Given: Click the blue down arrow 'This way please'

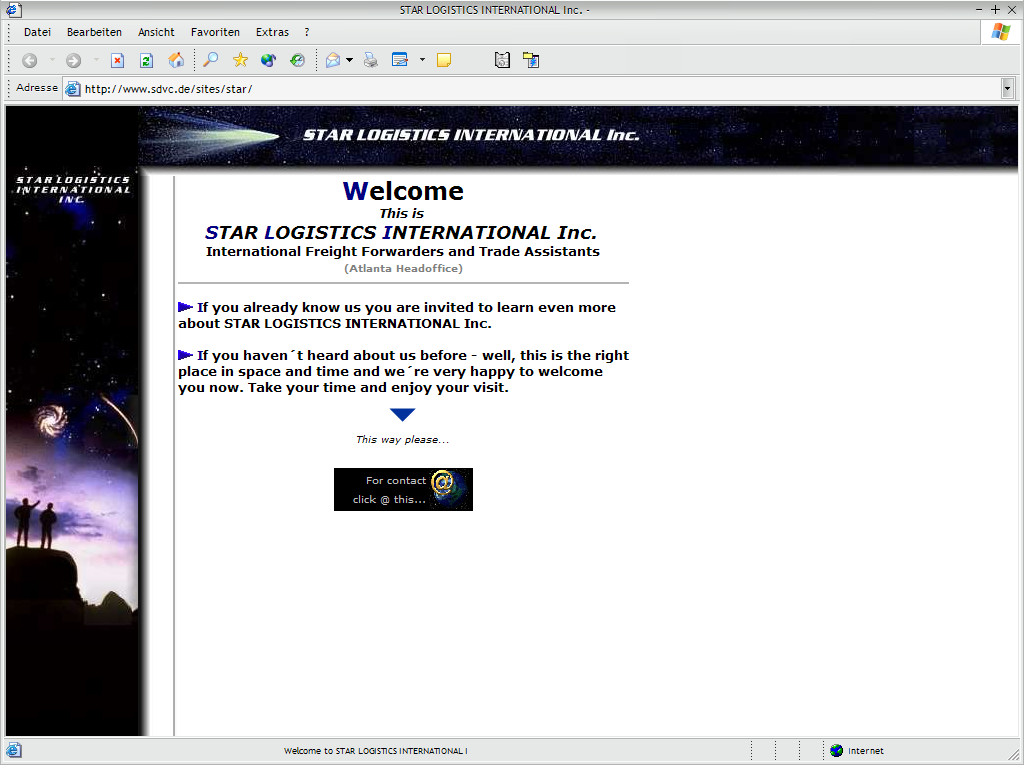Looking at the screenshot, I should [402, 415].
